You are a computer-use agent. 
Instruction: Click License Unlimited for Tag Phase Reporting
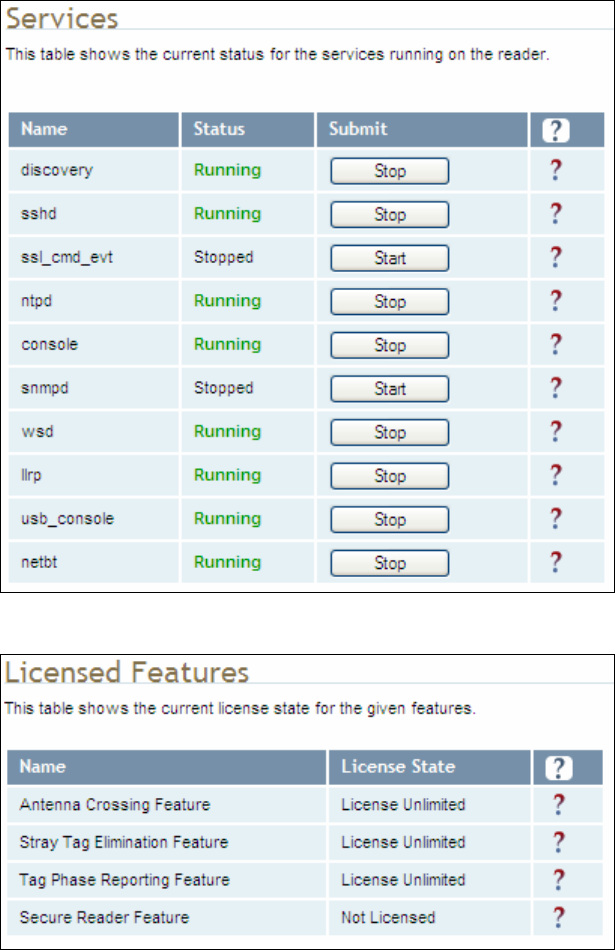403,880
